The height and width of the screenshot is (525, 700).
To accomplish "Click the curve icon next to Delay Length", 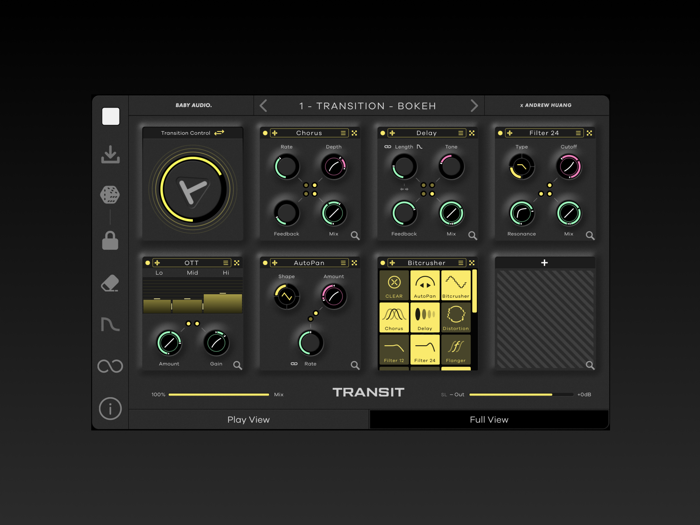I will click(x=420, y=146).
